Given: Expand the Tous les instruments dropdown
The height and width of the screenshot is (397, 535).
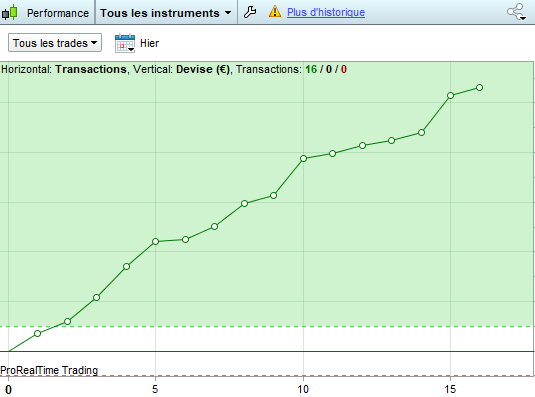Looking at the screenshot, I should tap(165, 13).
